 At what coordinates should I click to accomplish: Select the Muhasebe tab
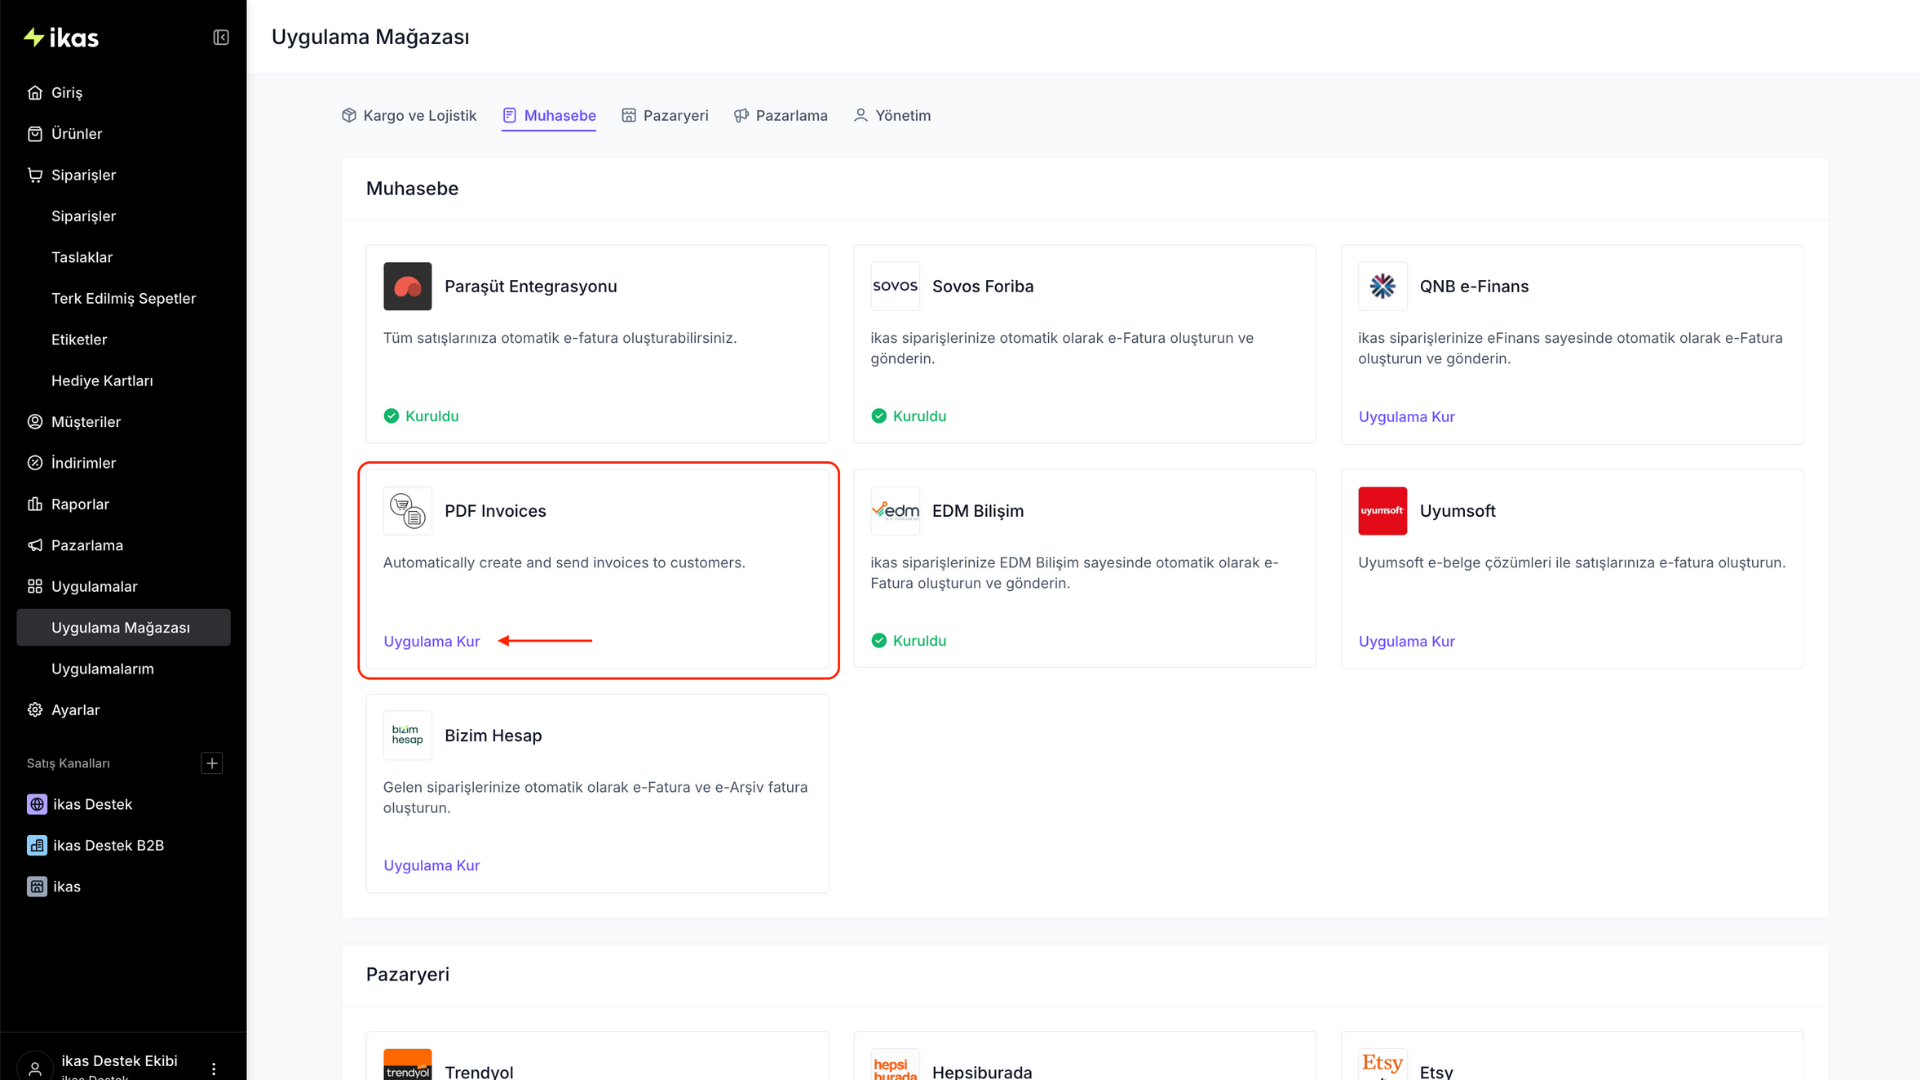coord(549,116)
